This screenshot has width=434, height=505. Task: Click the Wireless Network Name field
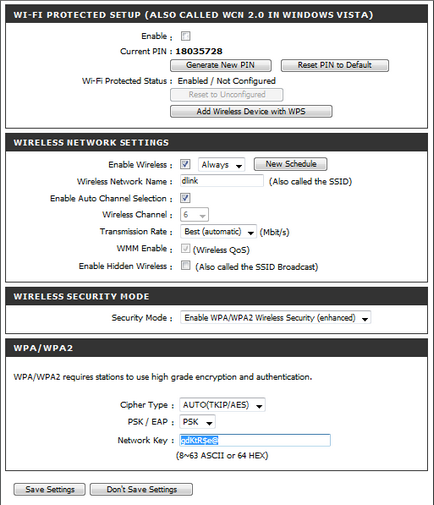222,181
